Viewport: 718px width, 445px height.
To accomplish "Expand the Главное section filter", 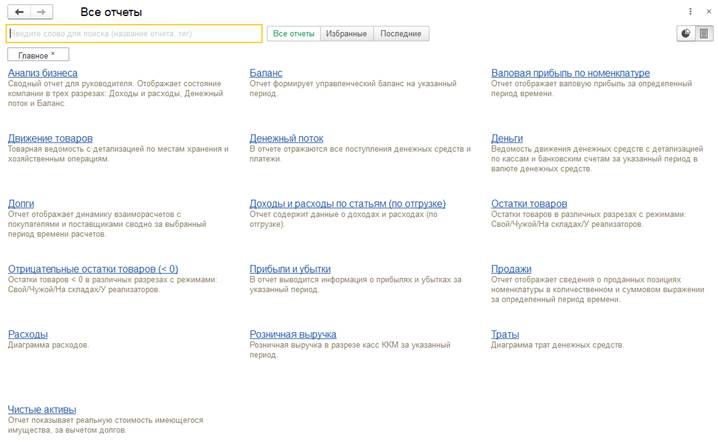I will click(38, 55).
